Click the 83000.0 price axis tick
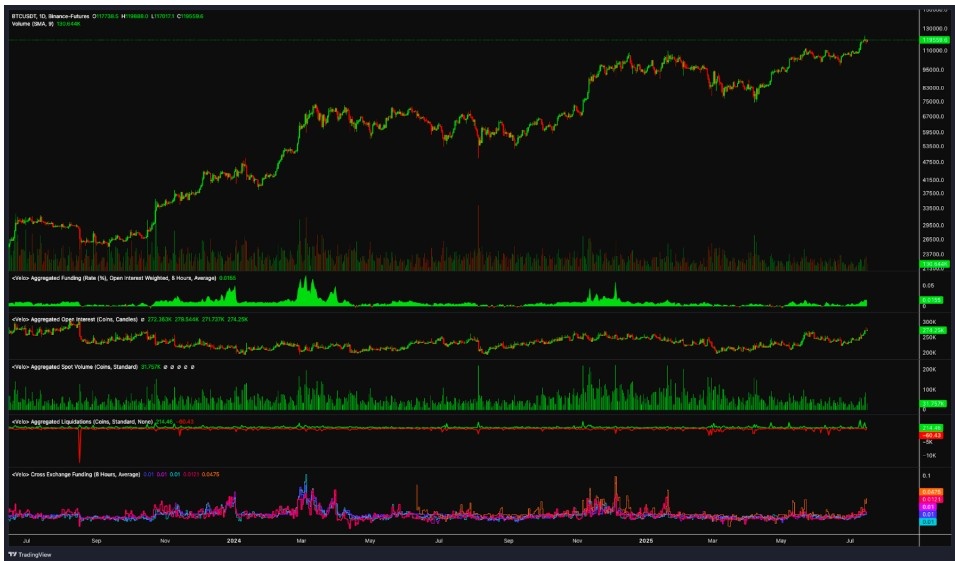The image size is (955, 561). [x=933, y=88]
